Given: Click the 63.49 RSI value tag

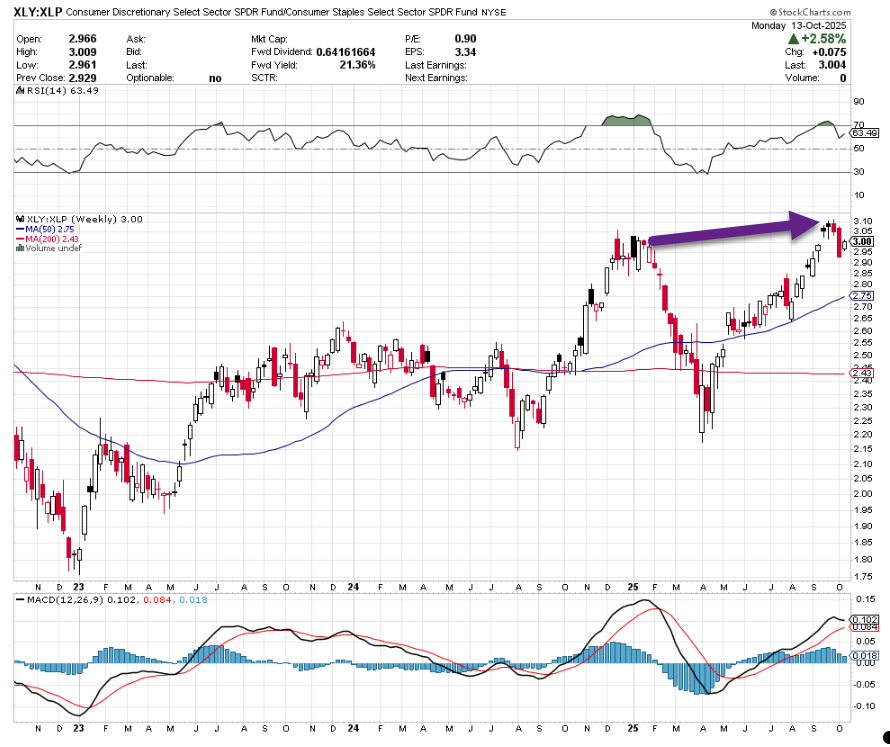Looking at the screenshot, I should pos(861,132).
